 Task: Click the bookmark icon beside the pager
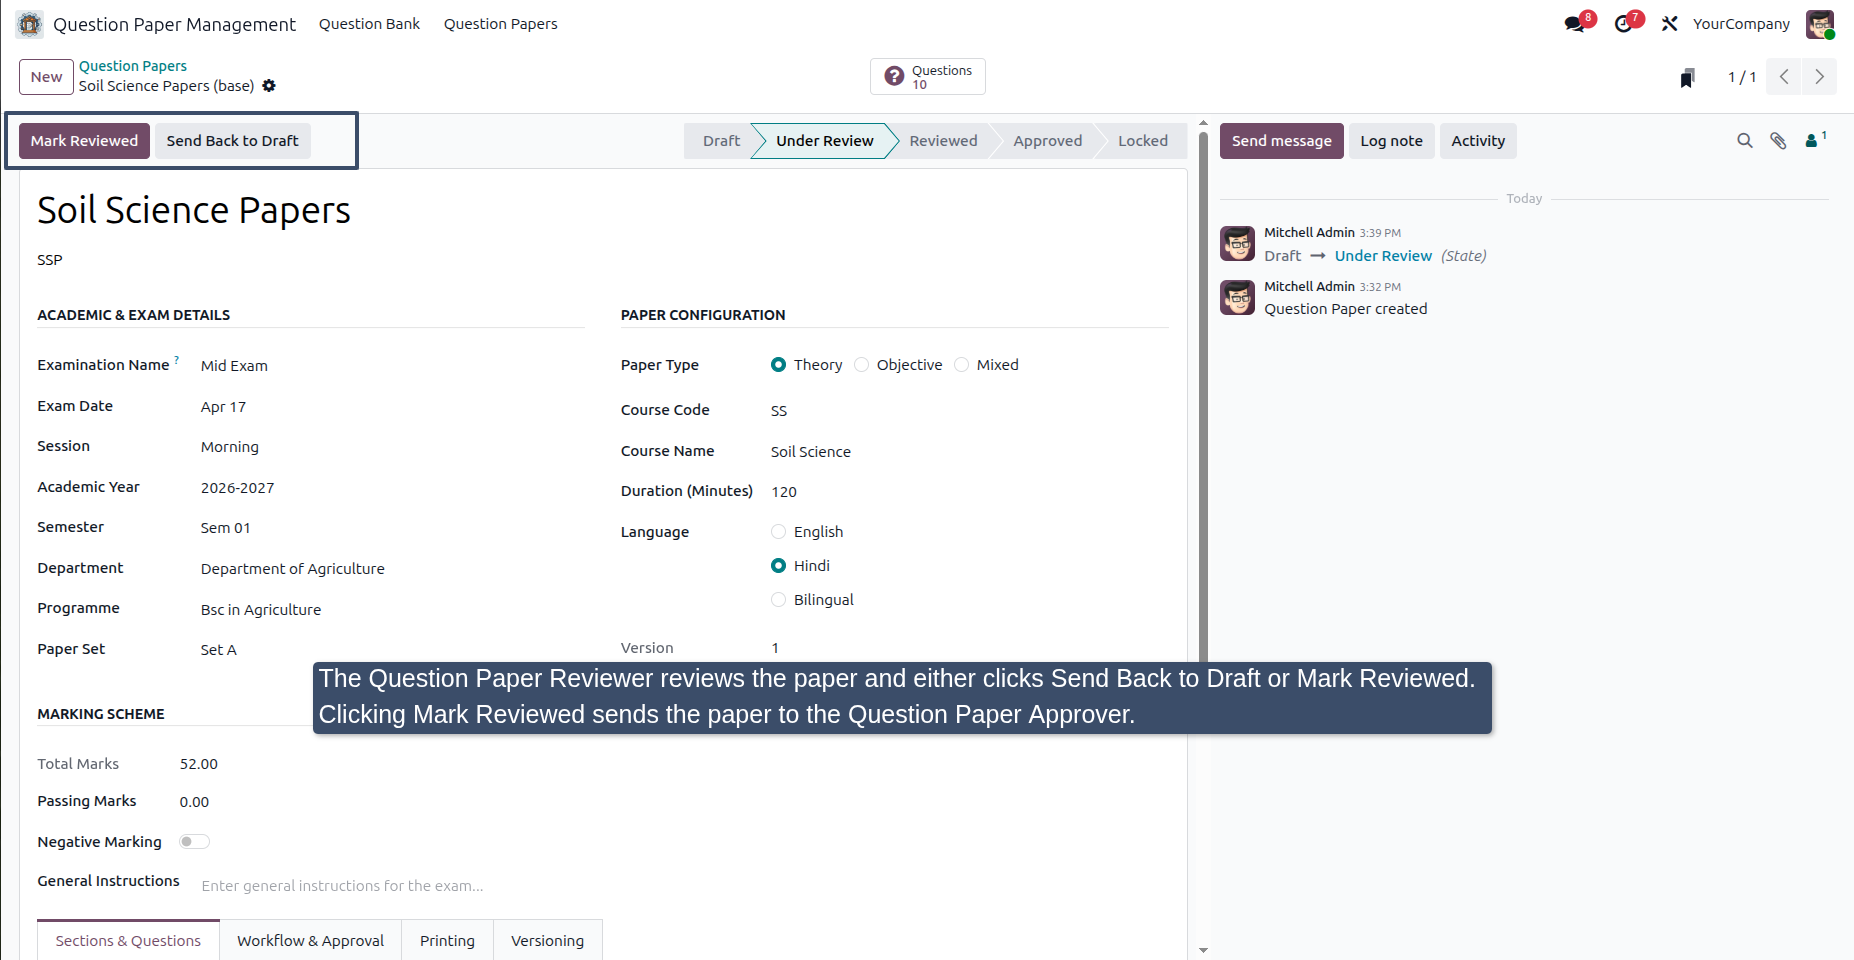(1687, 78)
